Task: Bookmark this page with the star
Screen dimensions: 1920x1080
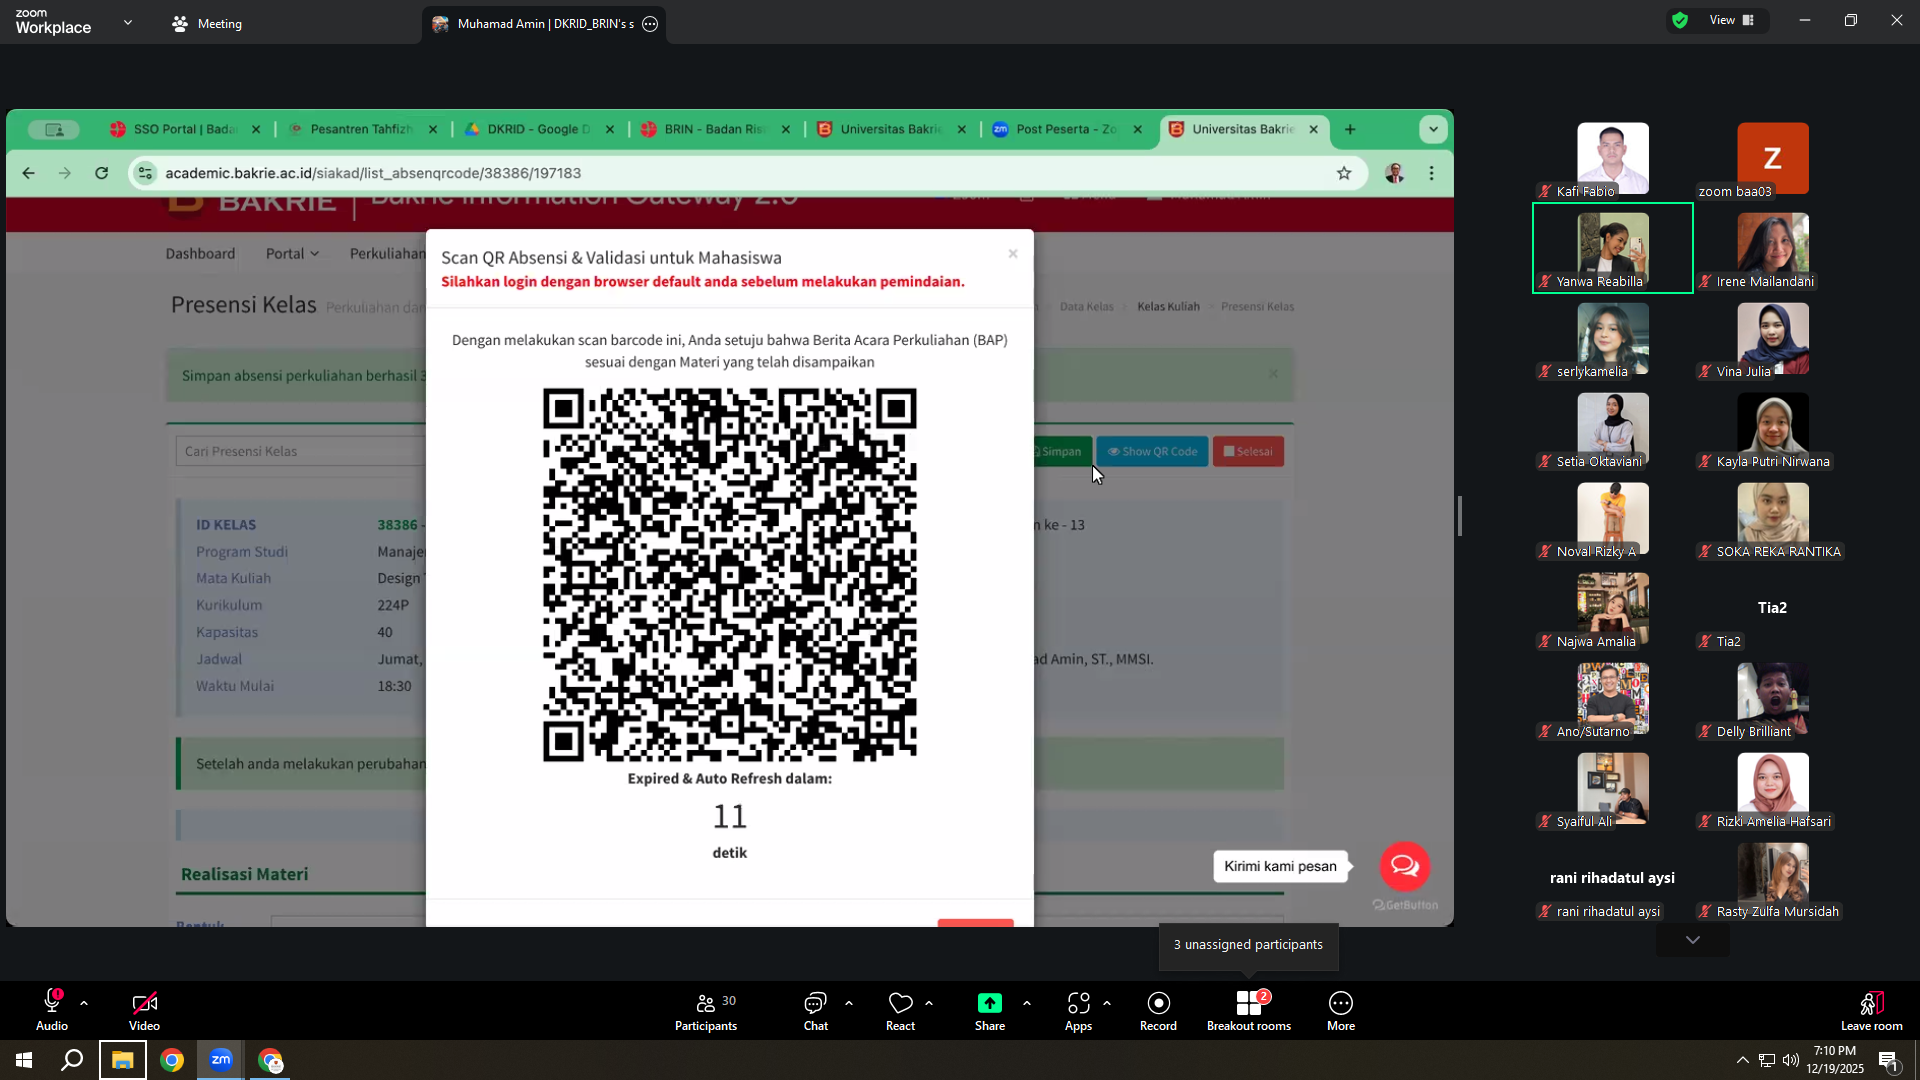Action: pyautogui.click(x=1344, y=173)
